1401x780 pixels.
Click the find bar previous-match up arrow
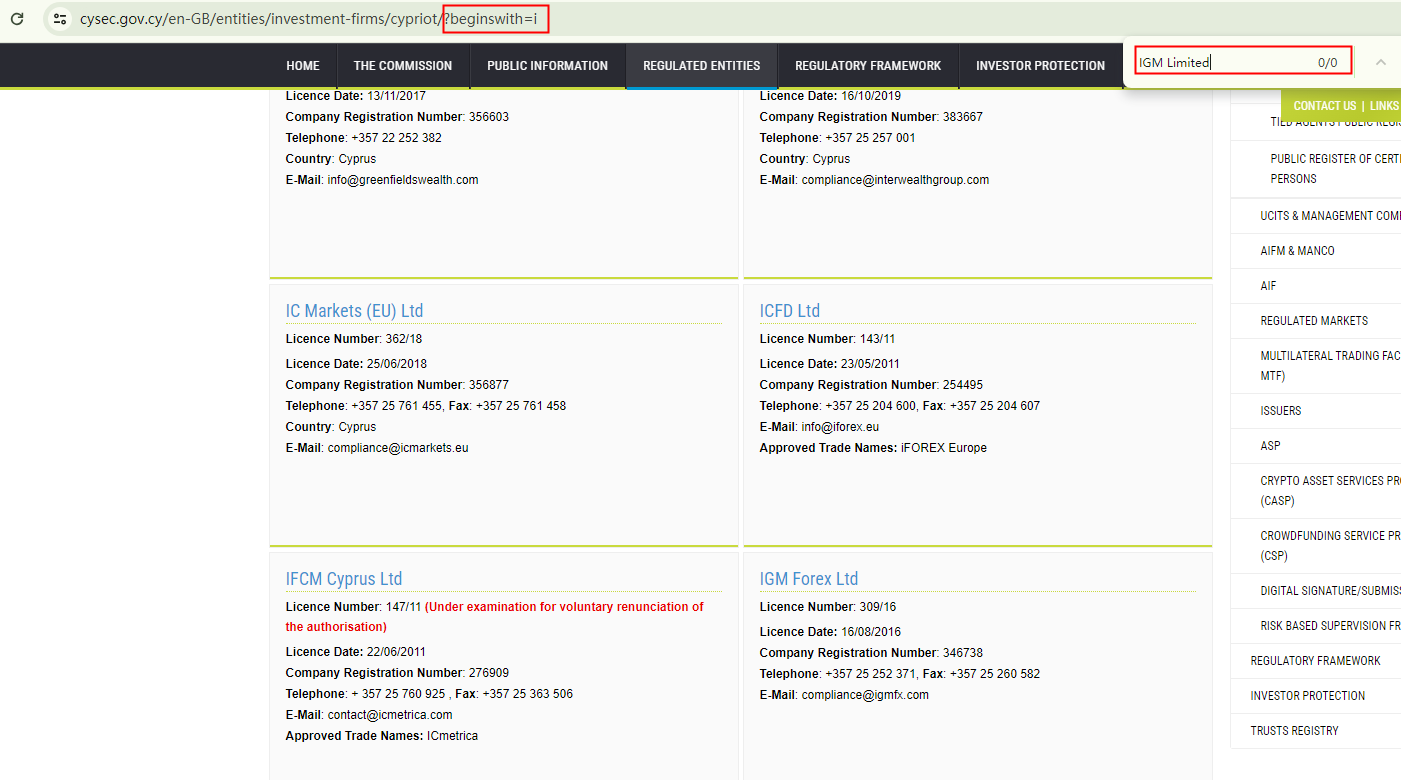(x=1380, y=62)
